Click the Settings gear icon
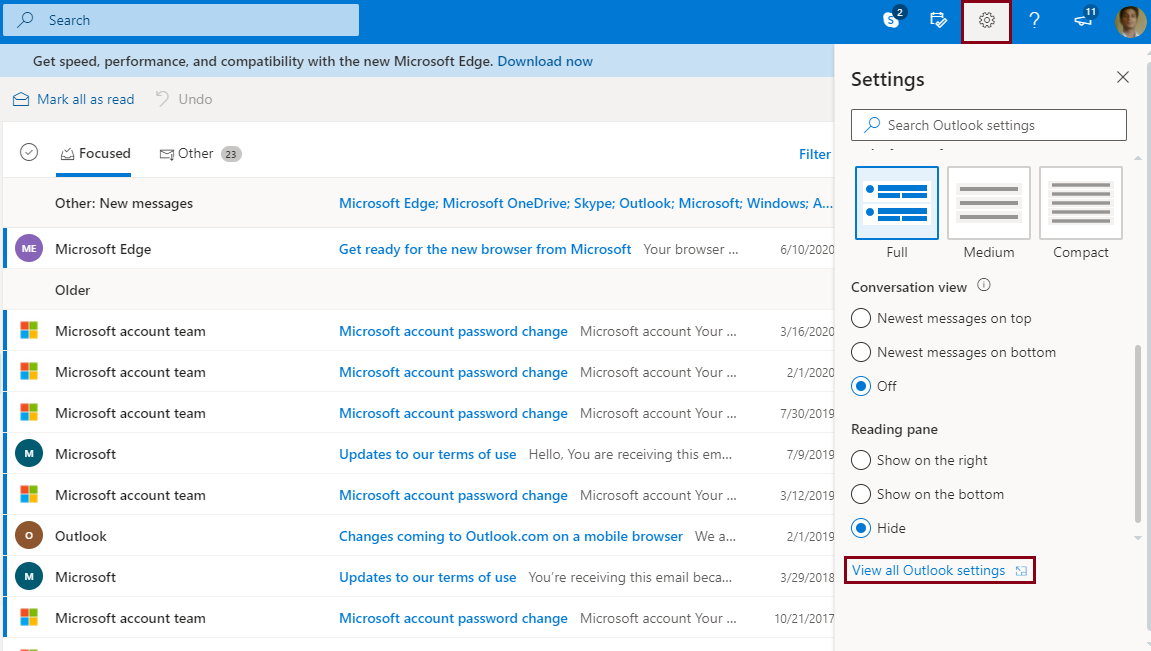Viewport: 1151px width, 651px height. click(987, 21)
